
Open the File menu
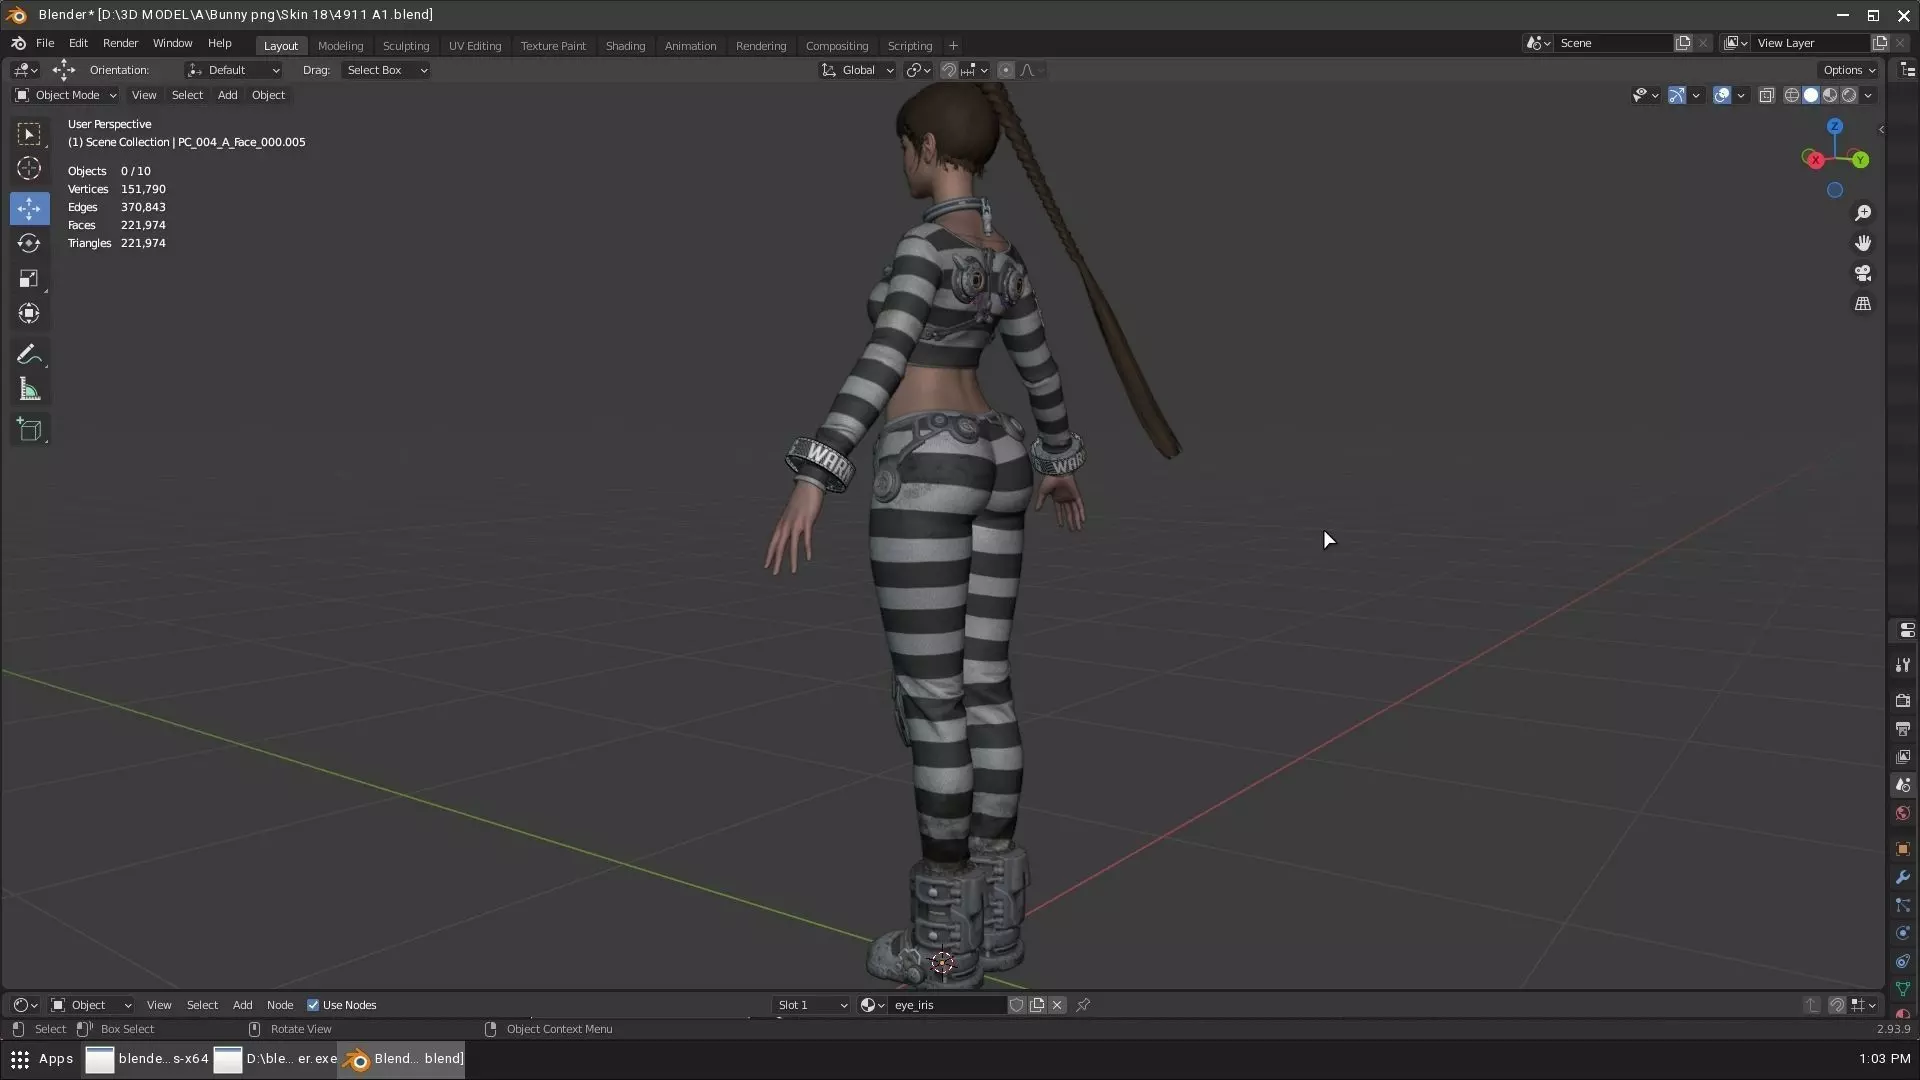[x=45, y=43]
